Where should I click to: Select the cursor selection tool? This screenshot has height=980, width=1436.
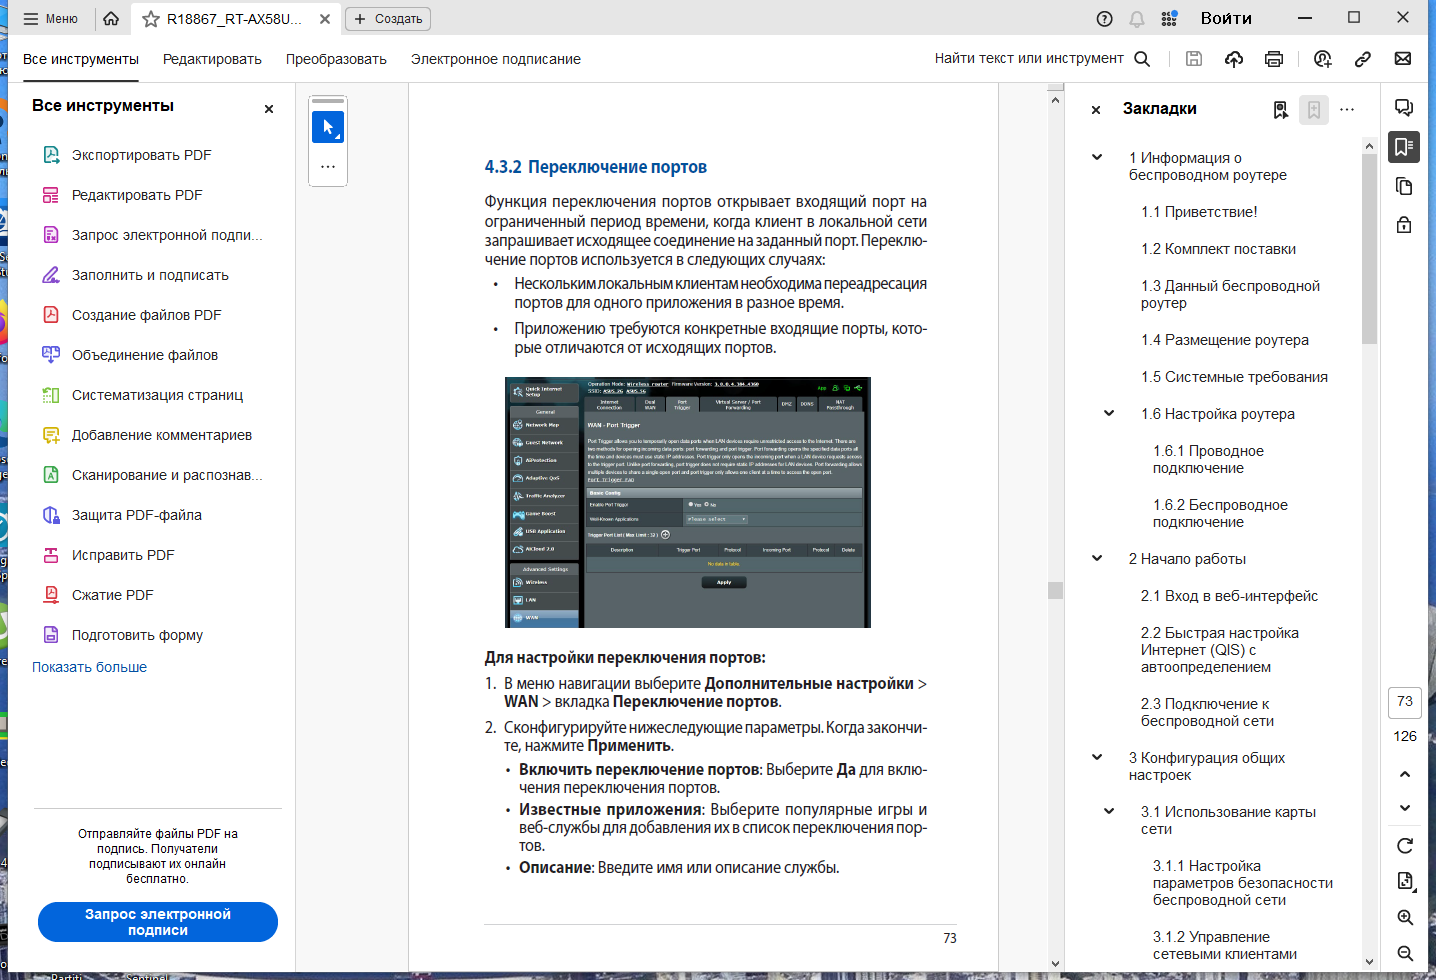tap(328, 128)
